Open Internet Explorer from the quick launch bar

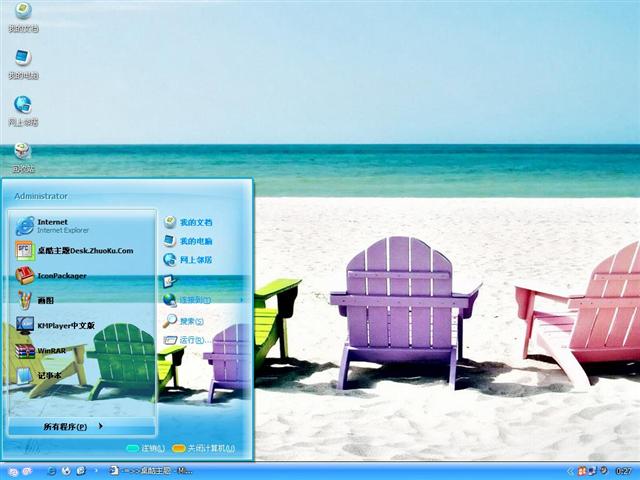pos(51,471)
